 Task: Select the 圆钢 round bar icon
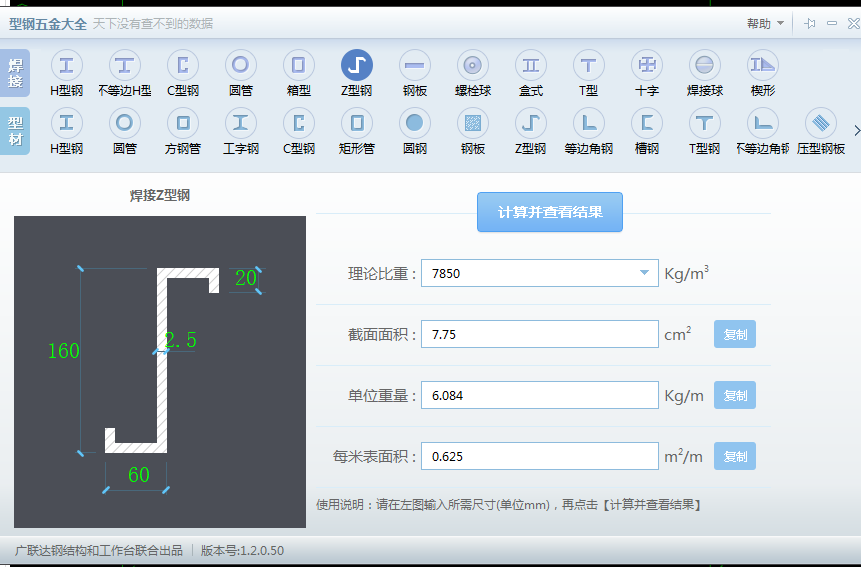[x=415, y=123]
